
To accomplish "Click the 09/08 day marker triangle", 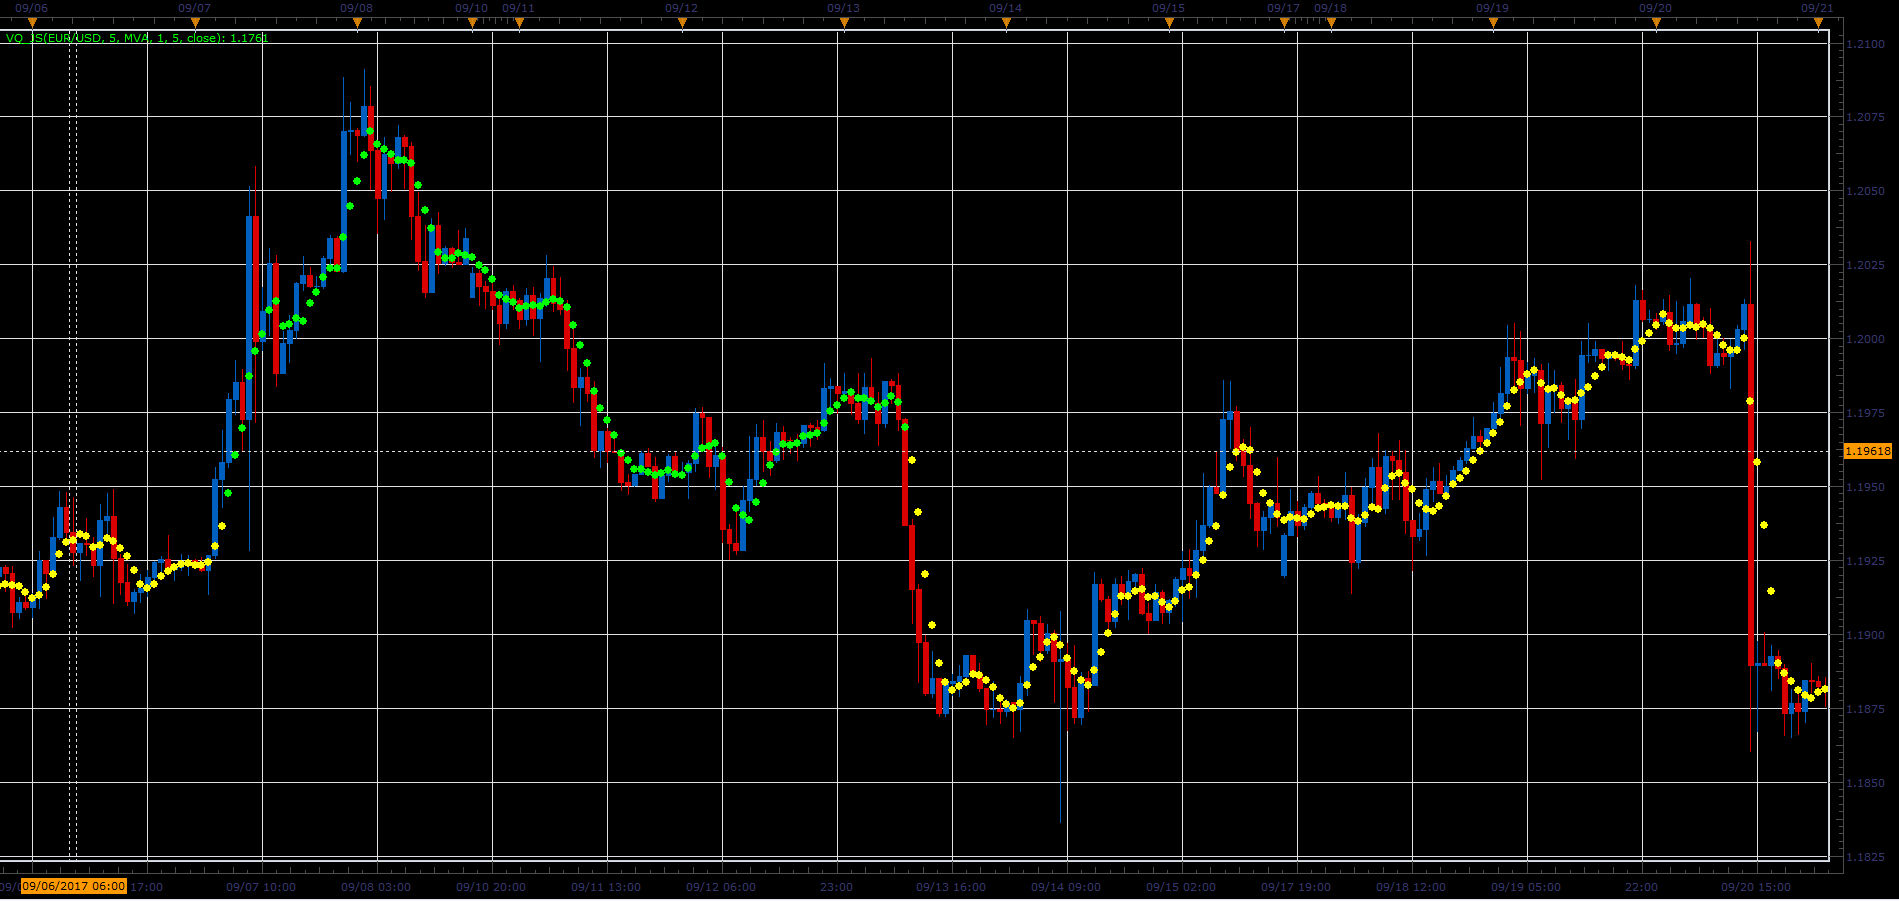I will [x=357, y=23].
